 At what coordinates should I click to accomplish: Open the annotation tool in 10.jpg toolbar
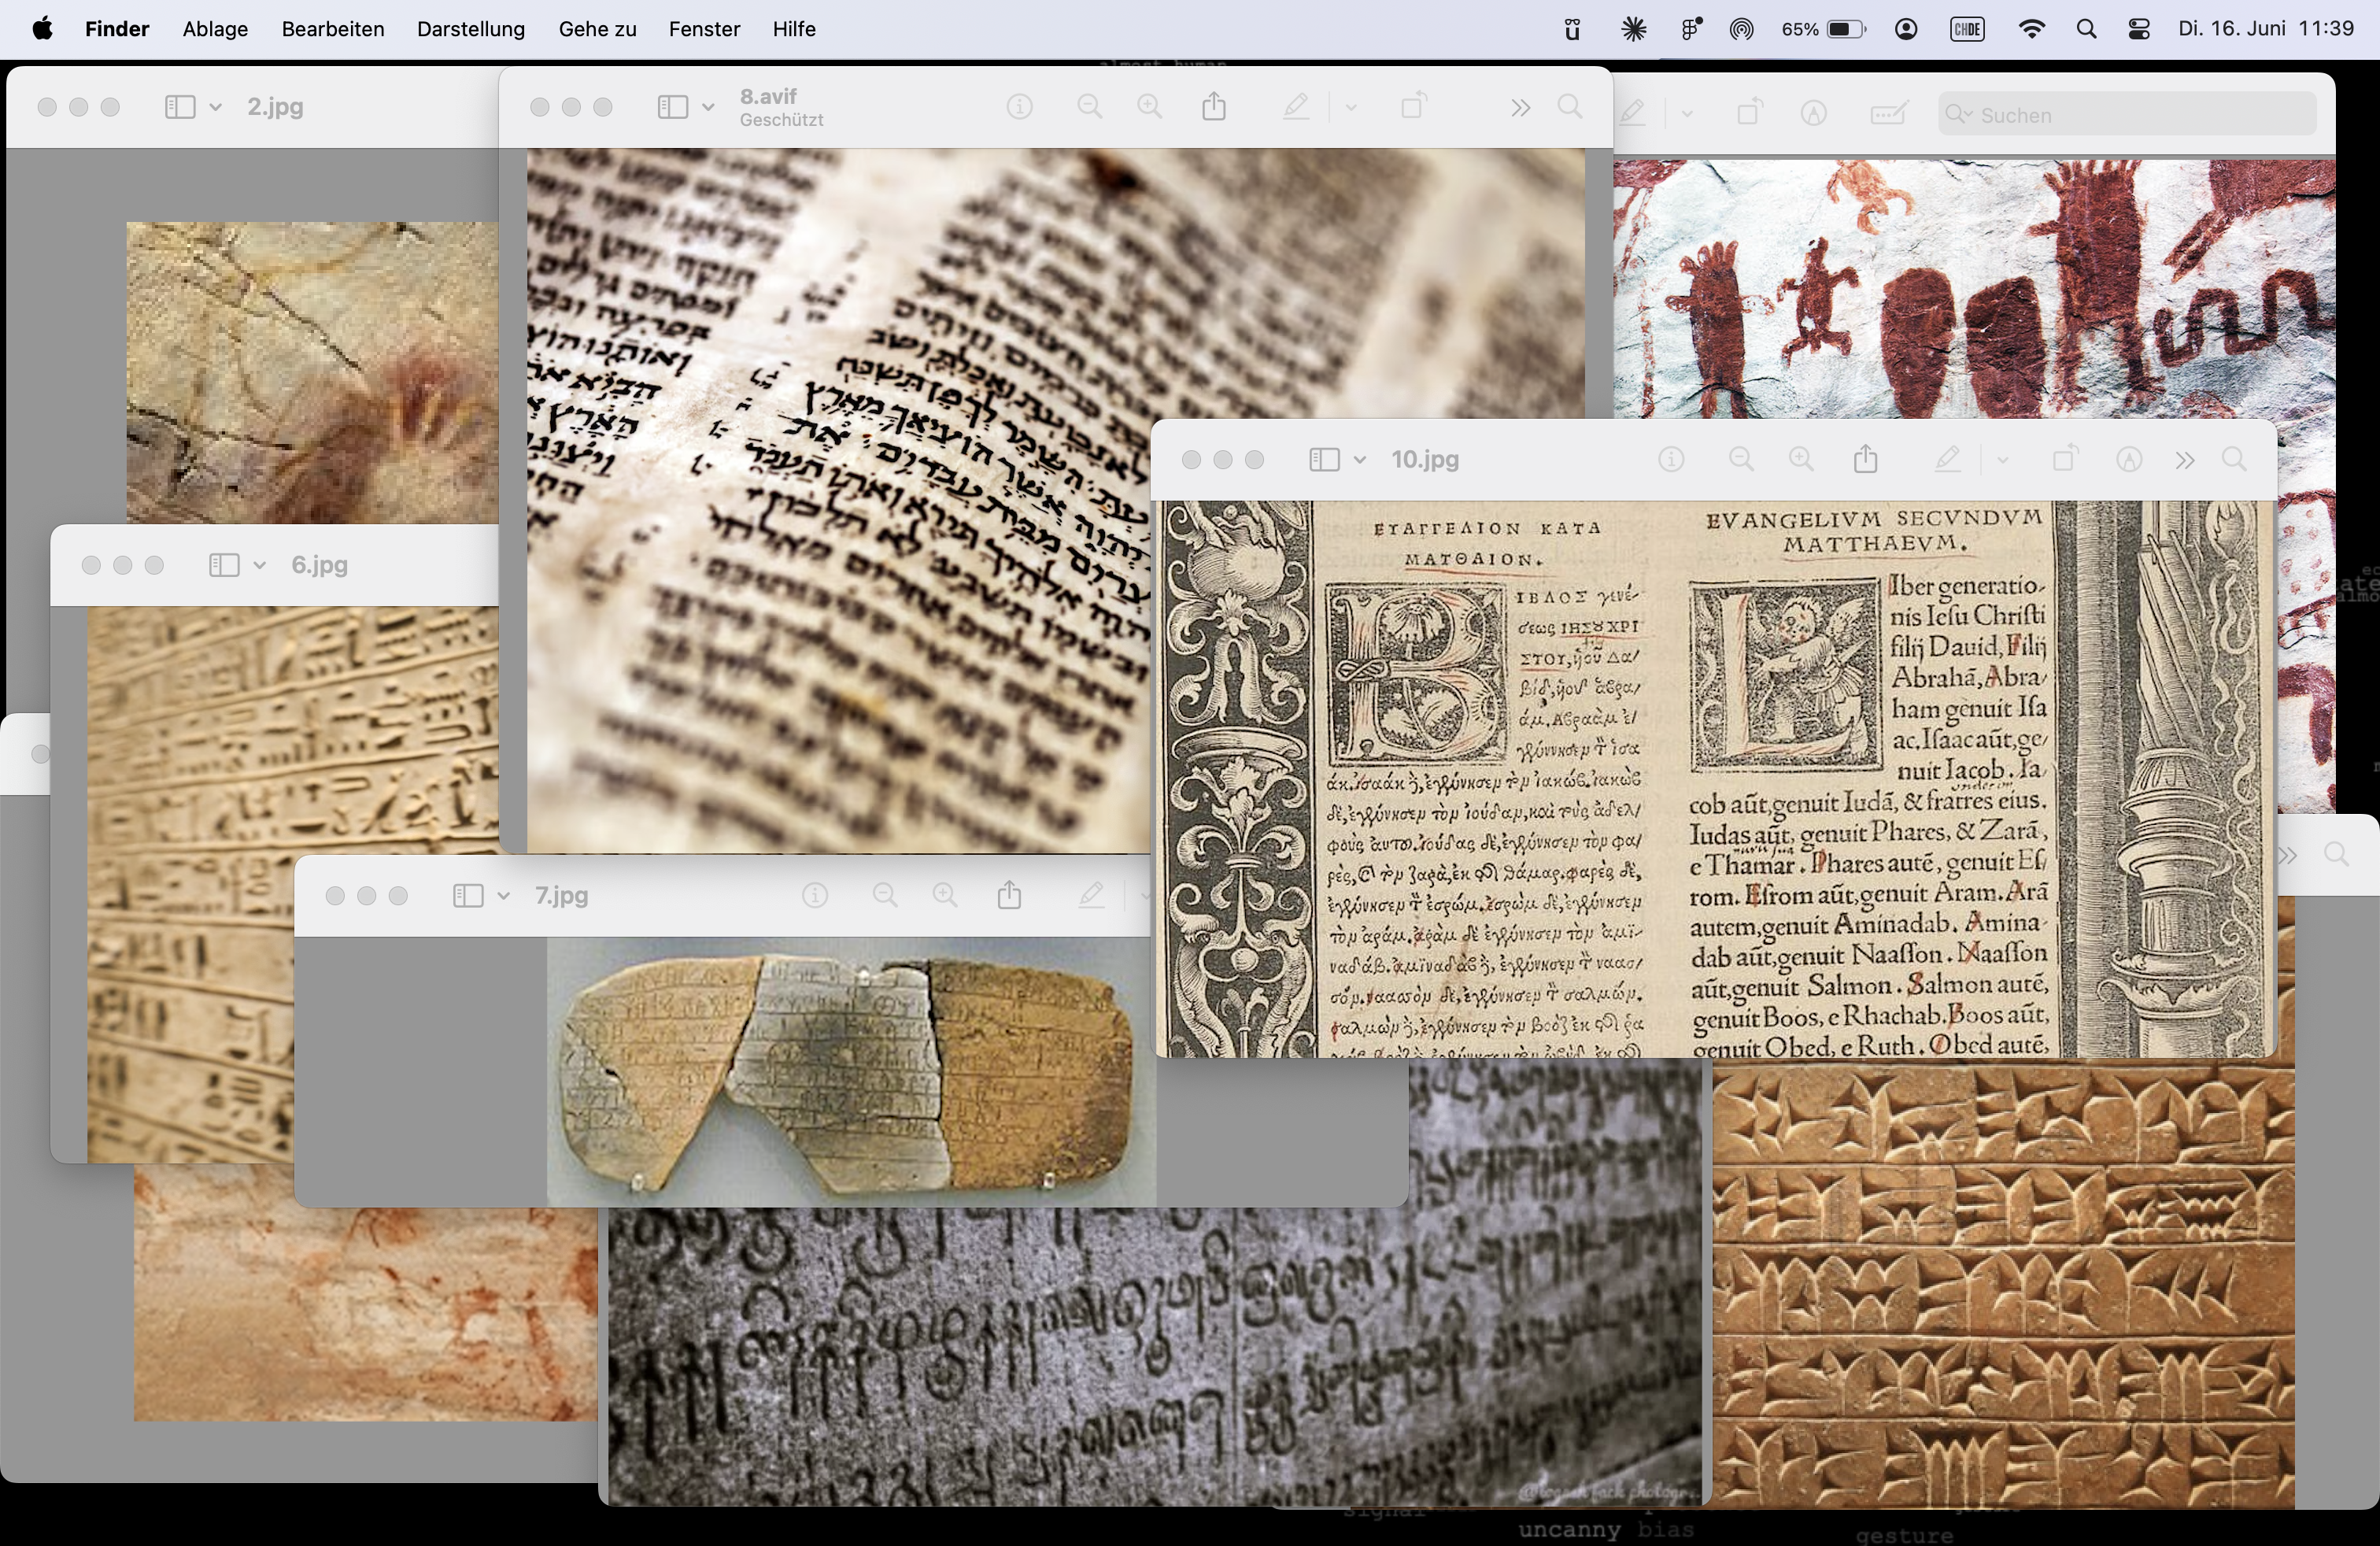[x=2129, y=459]
